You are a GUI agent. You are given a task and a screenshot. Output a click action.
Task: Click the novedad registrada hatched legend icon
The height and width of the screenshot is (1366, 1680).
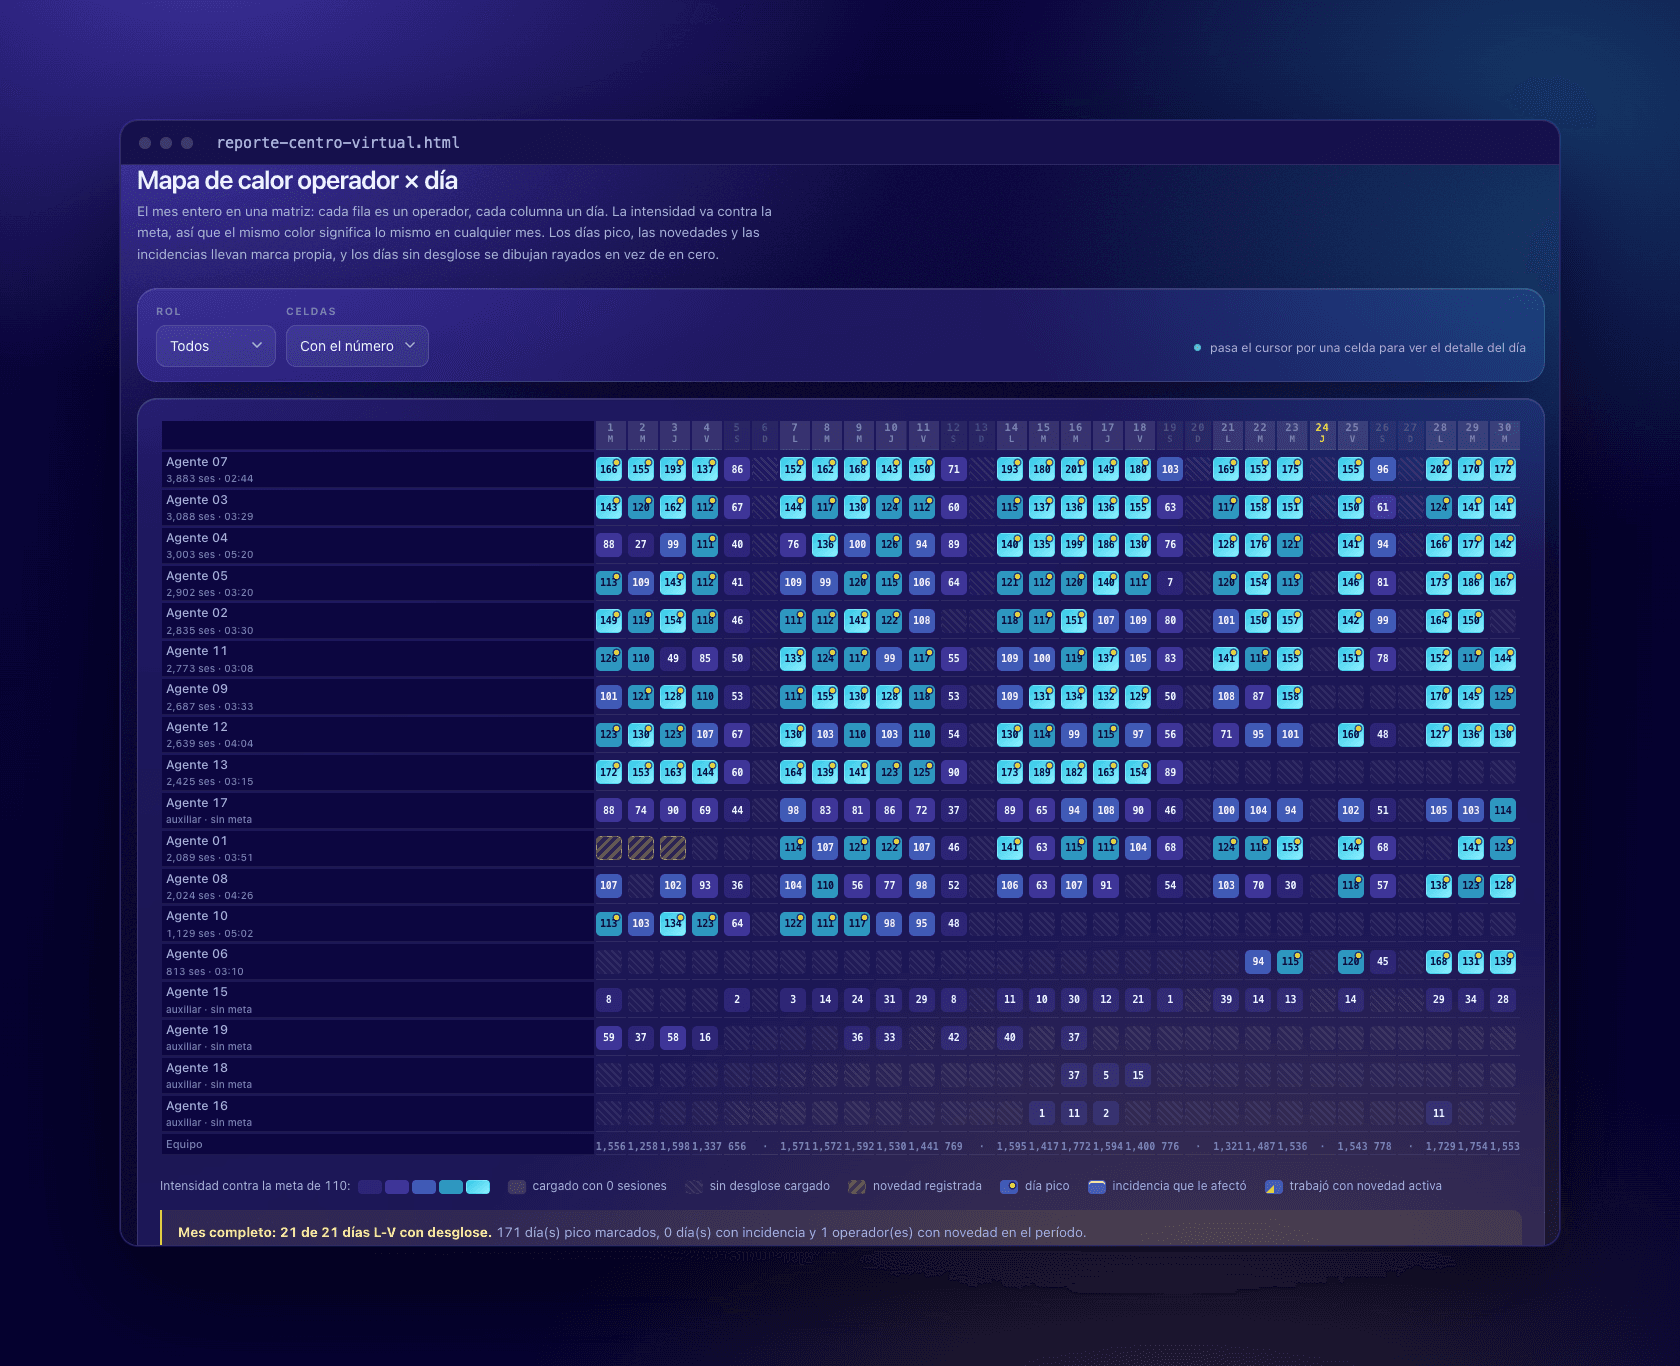pos(857,1186)
